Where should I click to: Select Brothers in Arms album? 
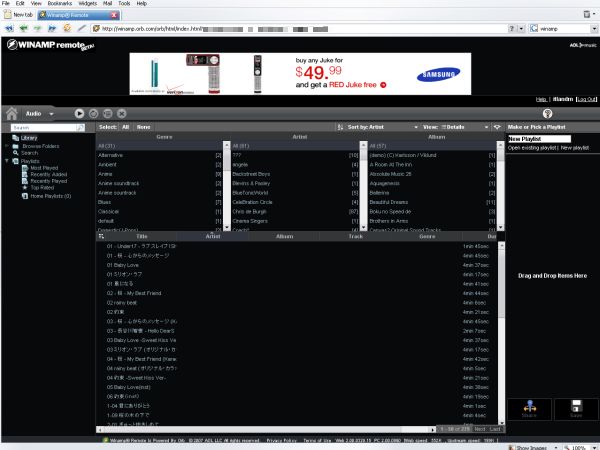[432, 221]
